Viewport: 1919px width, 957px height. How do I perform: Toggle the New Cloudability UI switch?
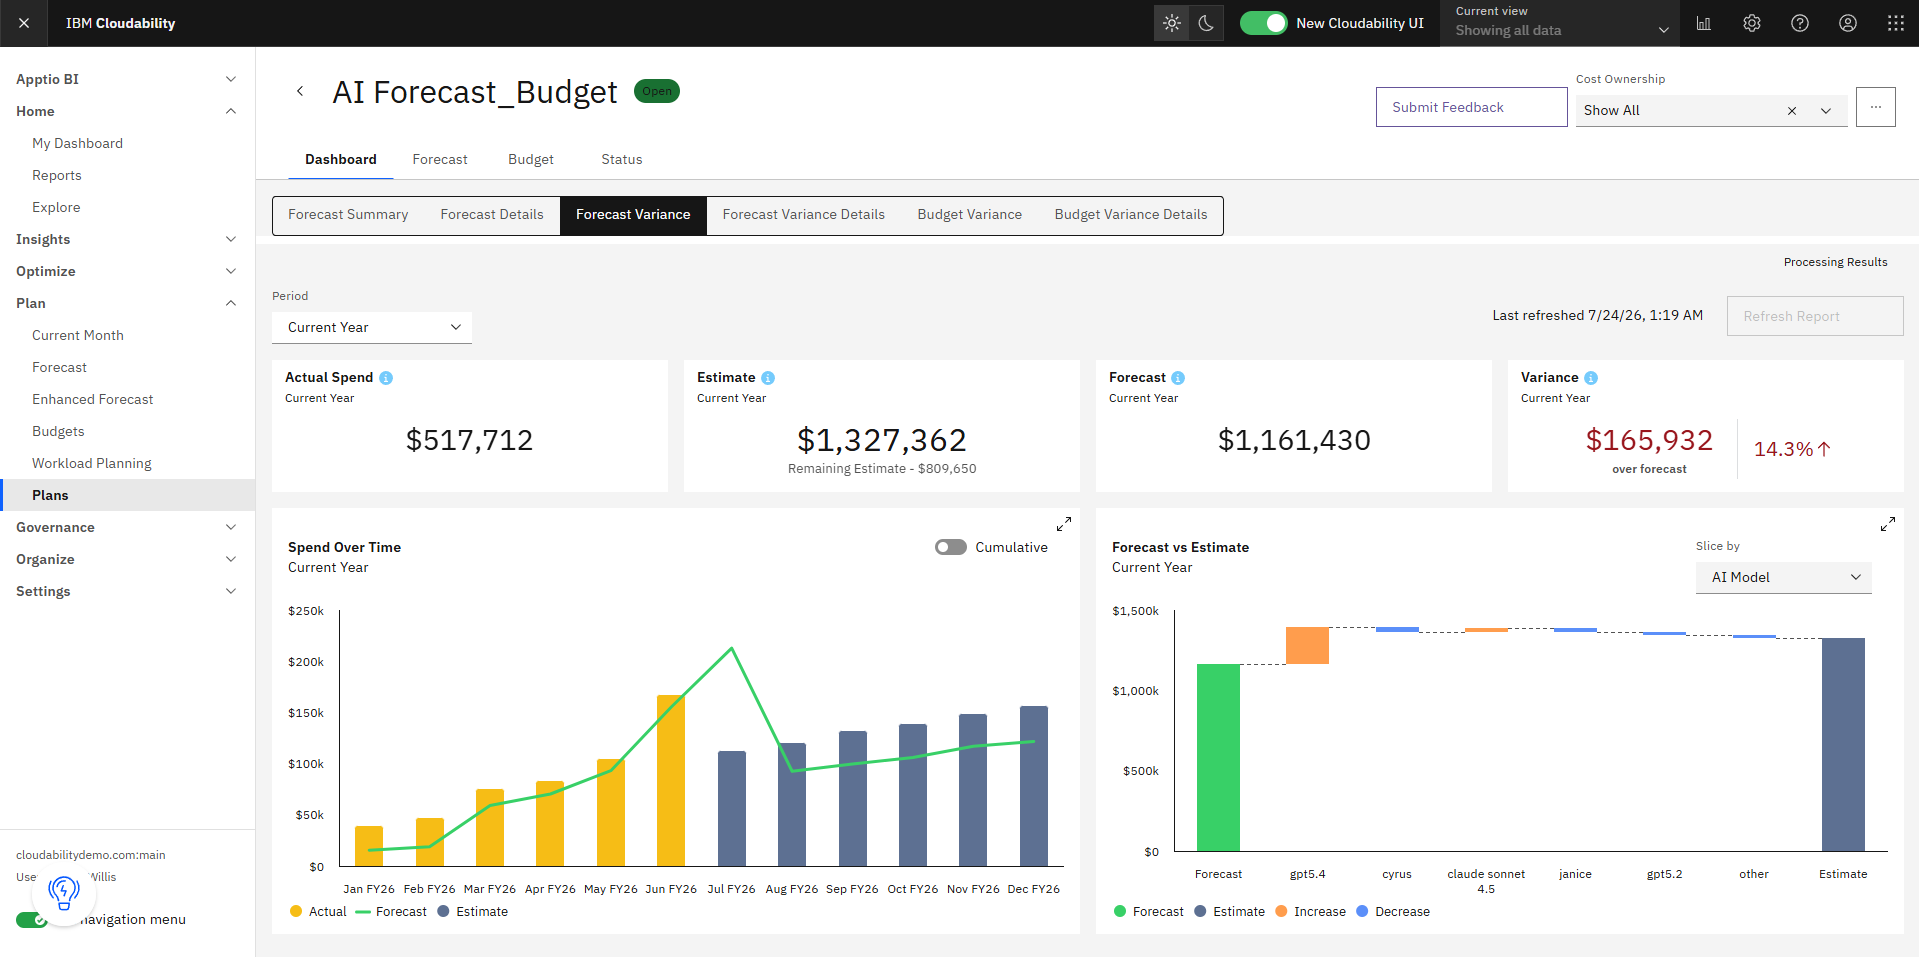pos(1264,23)
